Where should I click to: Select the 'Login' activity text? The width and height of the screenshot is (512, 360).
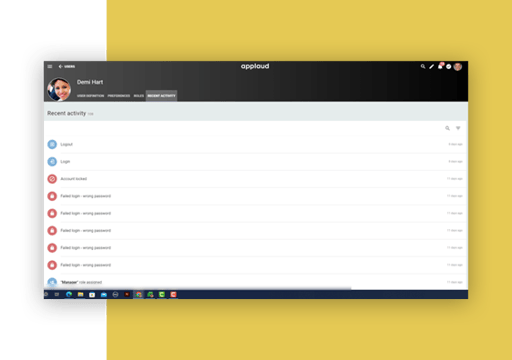(x=65, y=162)
